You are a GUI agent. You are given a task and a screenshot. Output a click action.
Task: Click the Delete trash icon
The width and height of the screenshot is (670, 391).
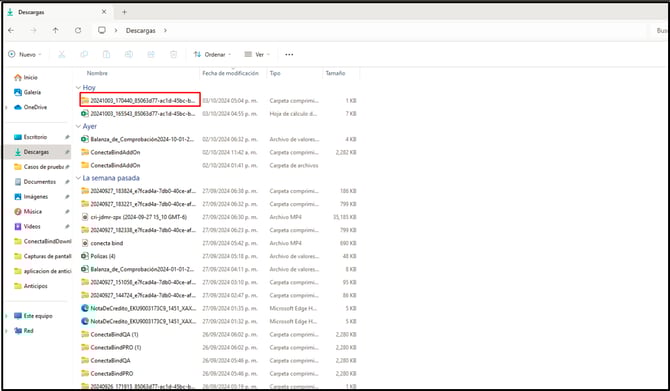point(173,54)
